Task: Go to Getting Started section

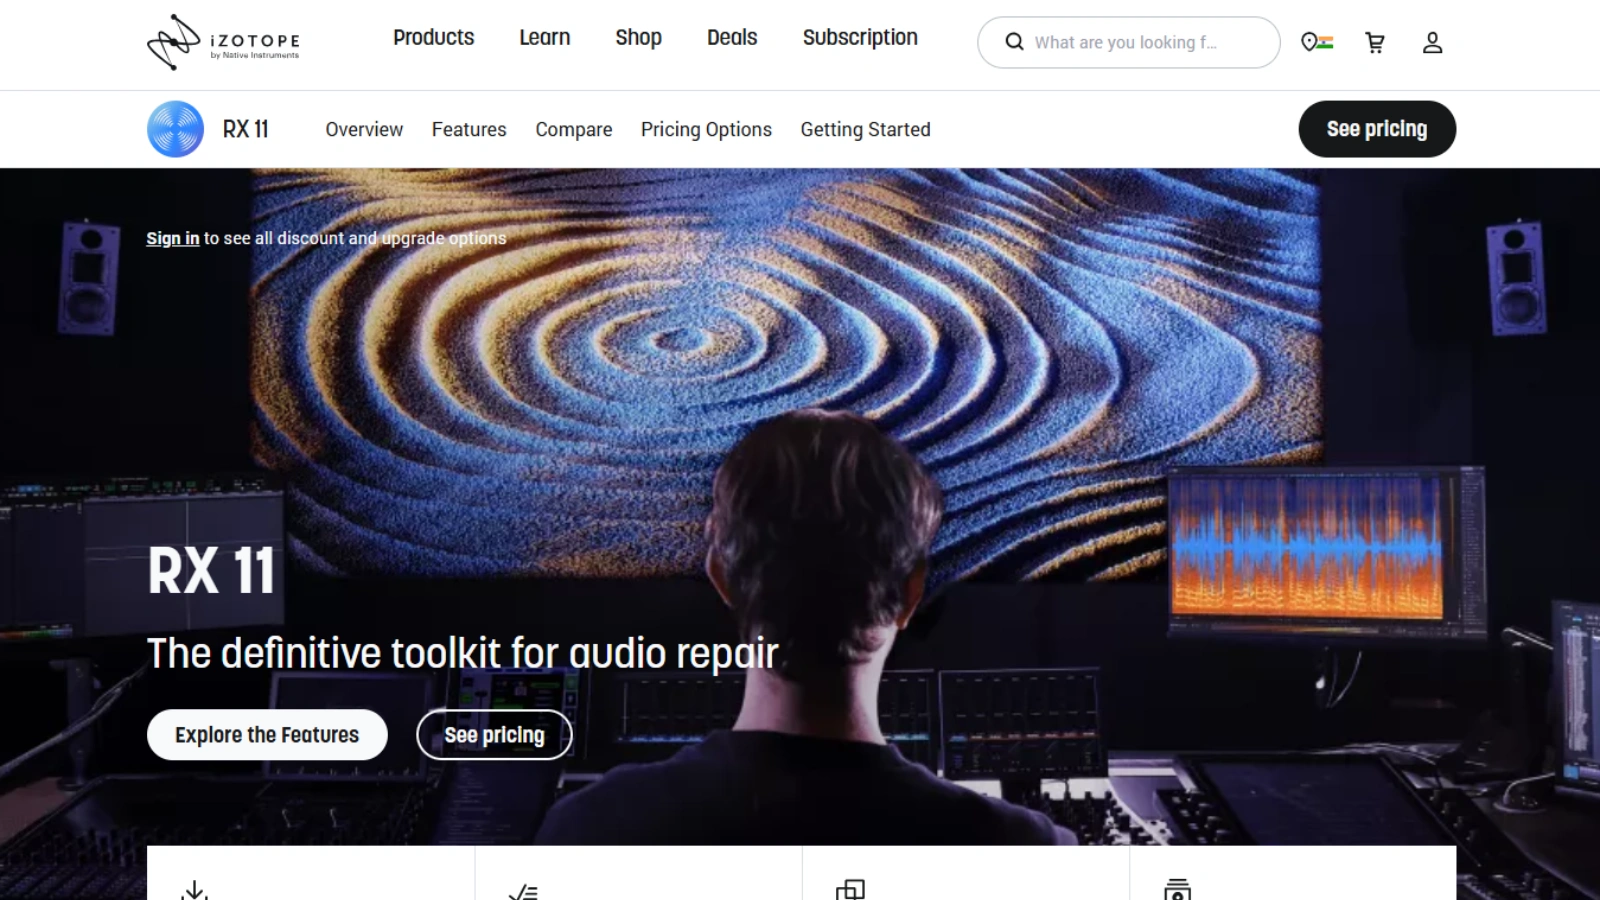Action: (865, 129)
